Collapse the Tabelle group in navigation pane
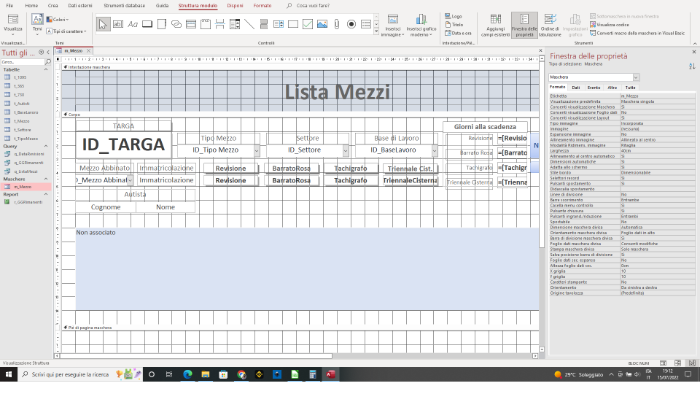The height and width of the screenshot is (394, 700). click(x=46, y=70)
